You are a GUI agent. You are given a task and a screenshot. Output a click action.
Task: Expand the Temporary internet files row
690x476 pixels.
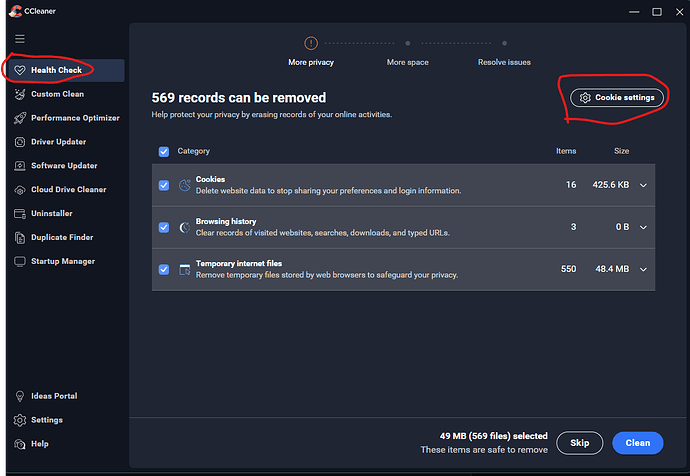643,269
